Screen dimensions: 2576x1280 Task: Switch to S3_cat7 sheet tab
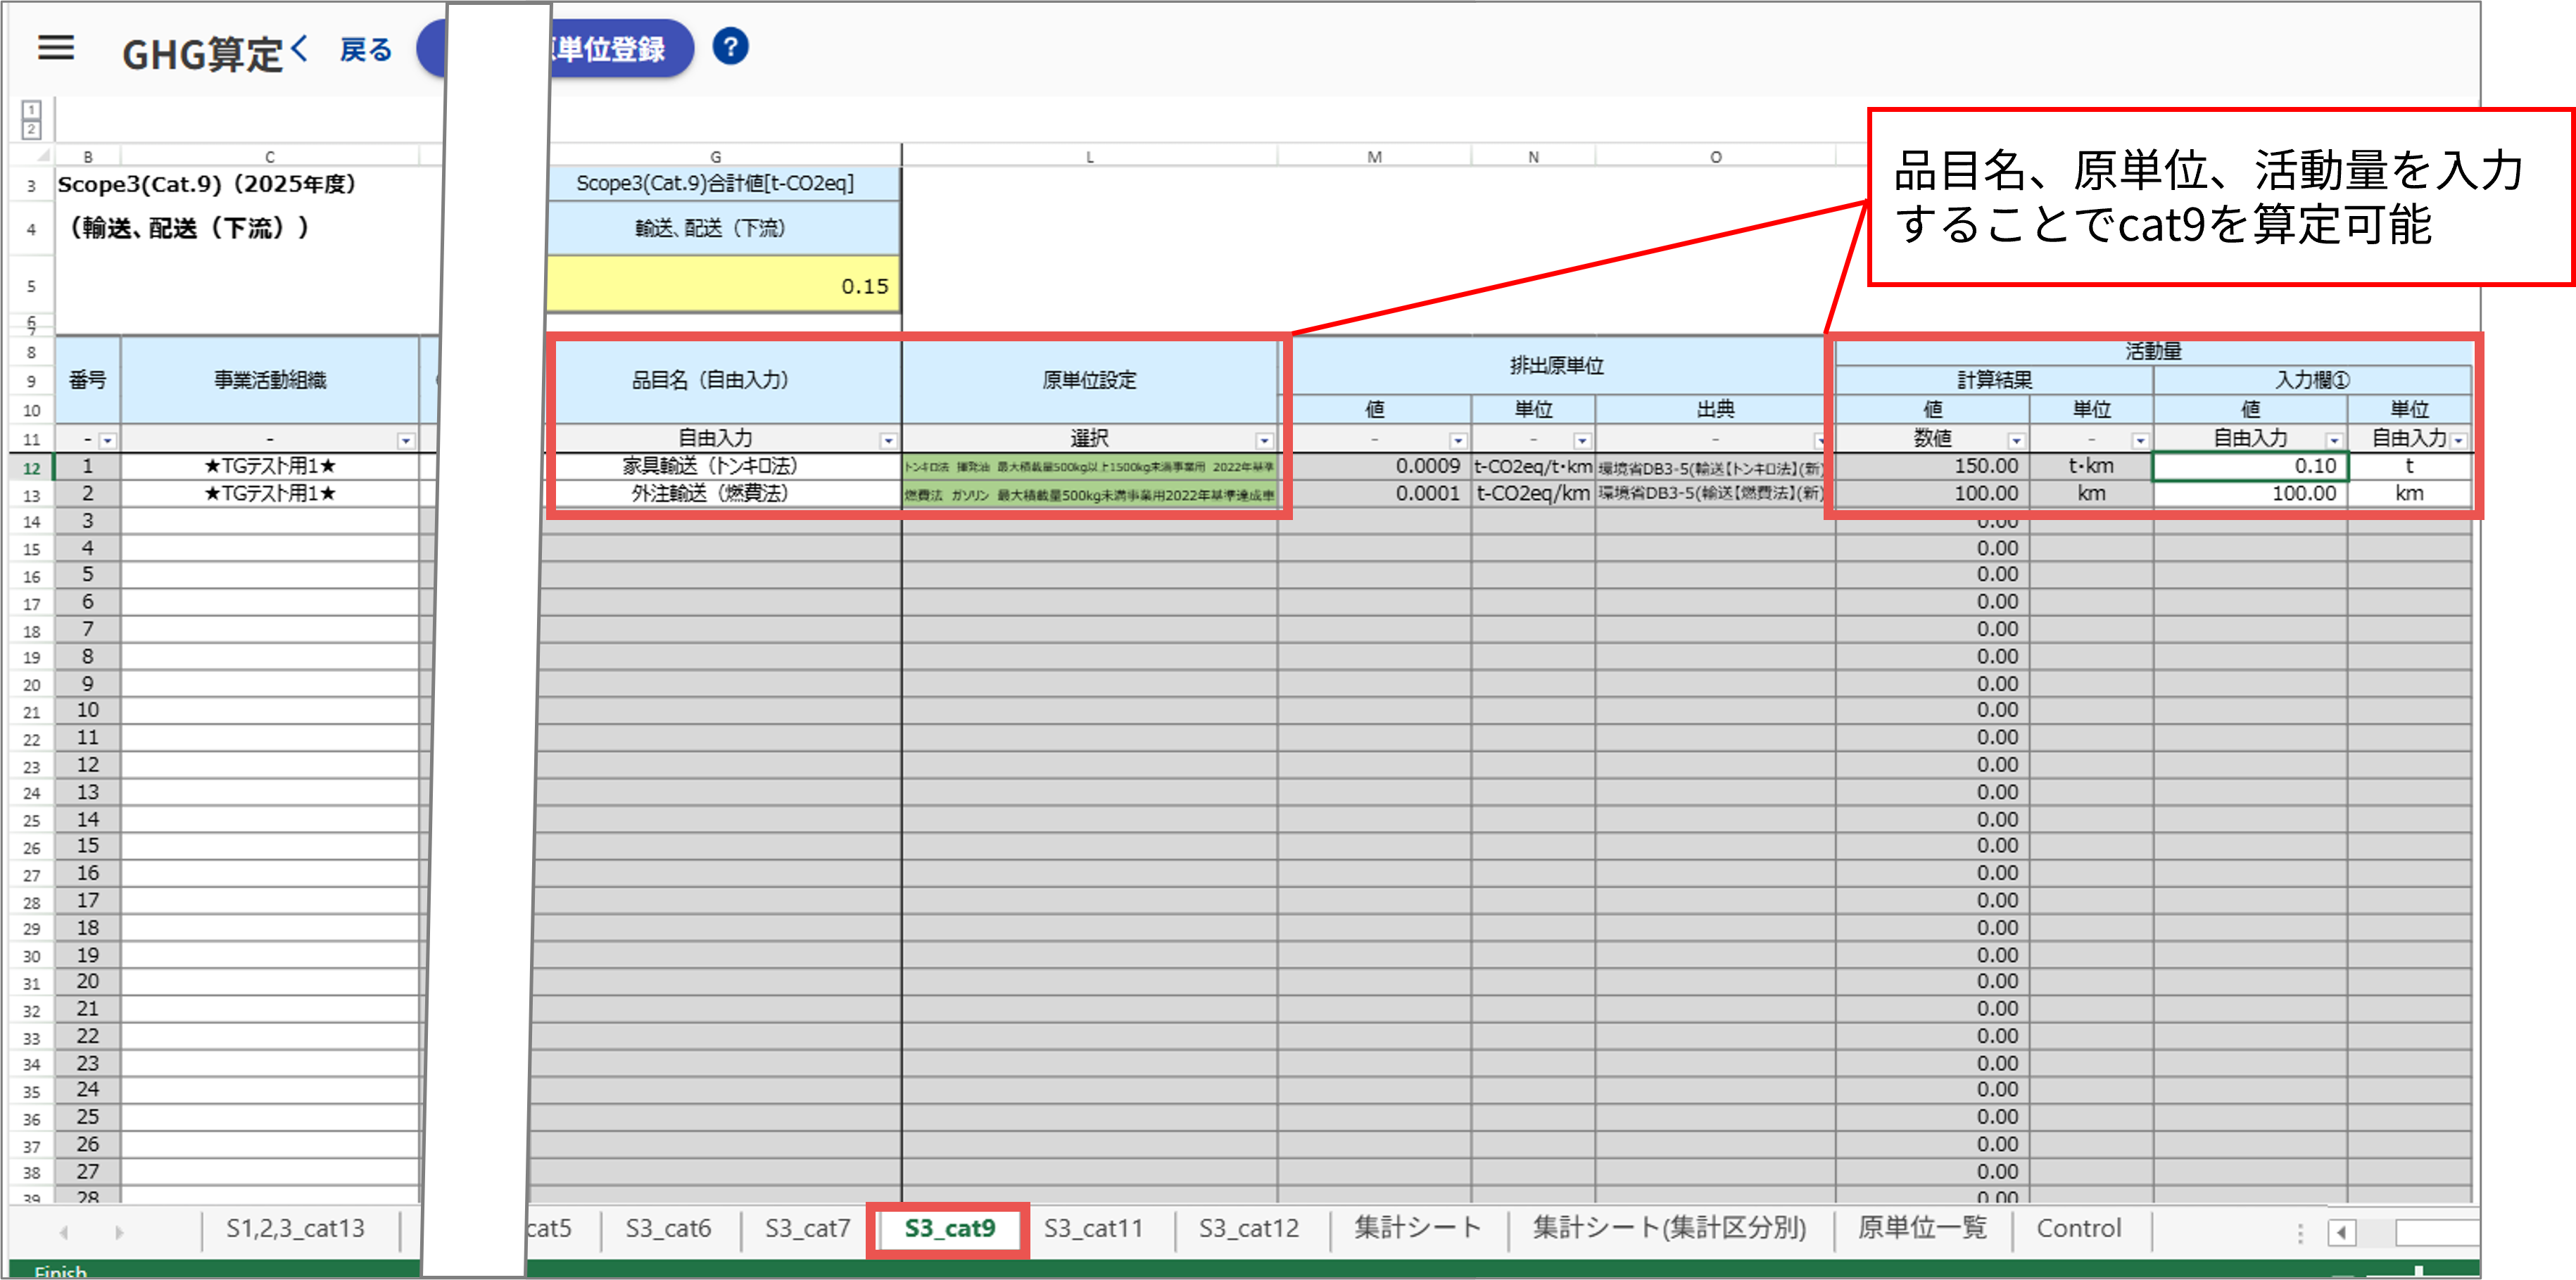click(x=807, y=1228)
